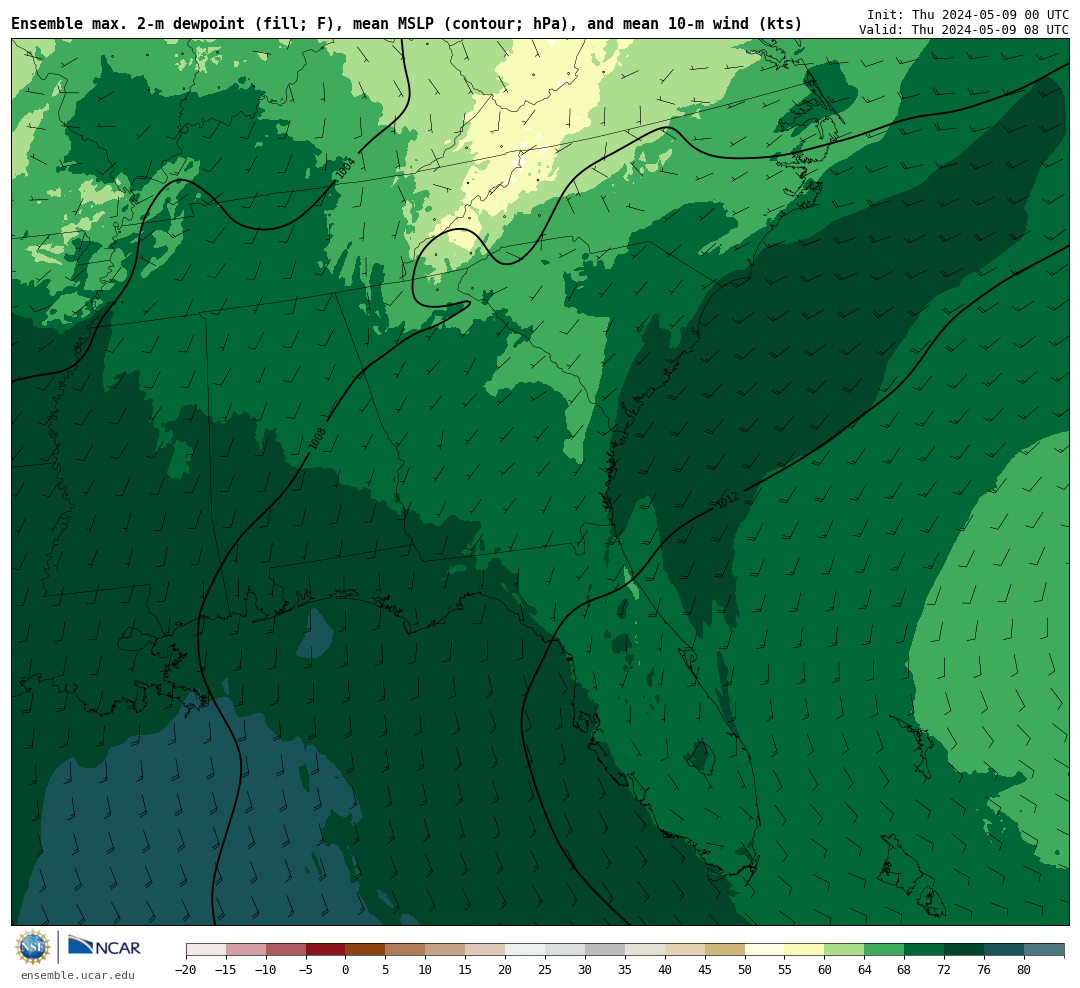Pick the 35 to 40 colorbar swatch
The height and width of the screenshot is (988, 1080).
click(645, 950)
